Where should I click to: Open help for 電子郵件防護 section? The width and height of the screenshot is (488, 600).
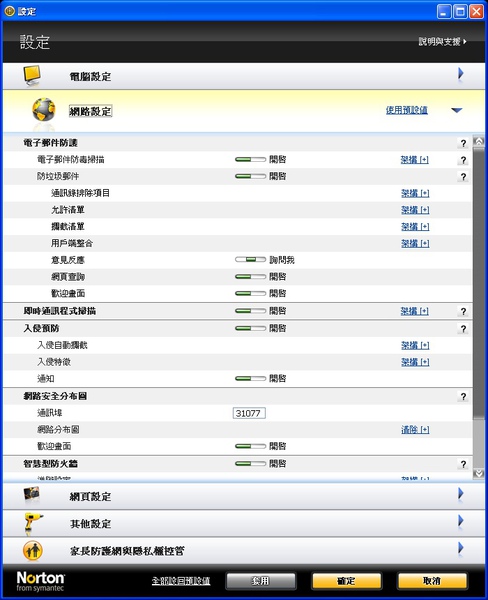point(463,143)
